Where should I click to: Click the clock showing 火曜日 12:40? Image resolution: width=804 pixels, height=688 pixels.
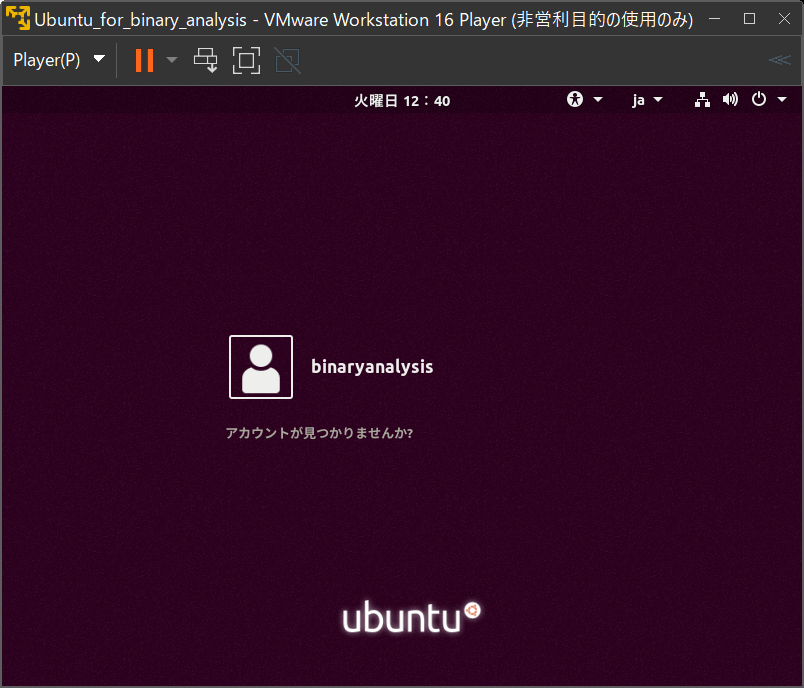coord(402,100)
